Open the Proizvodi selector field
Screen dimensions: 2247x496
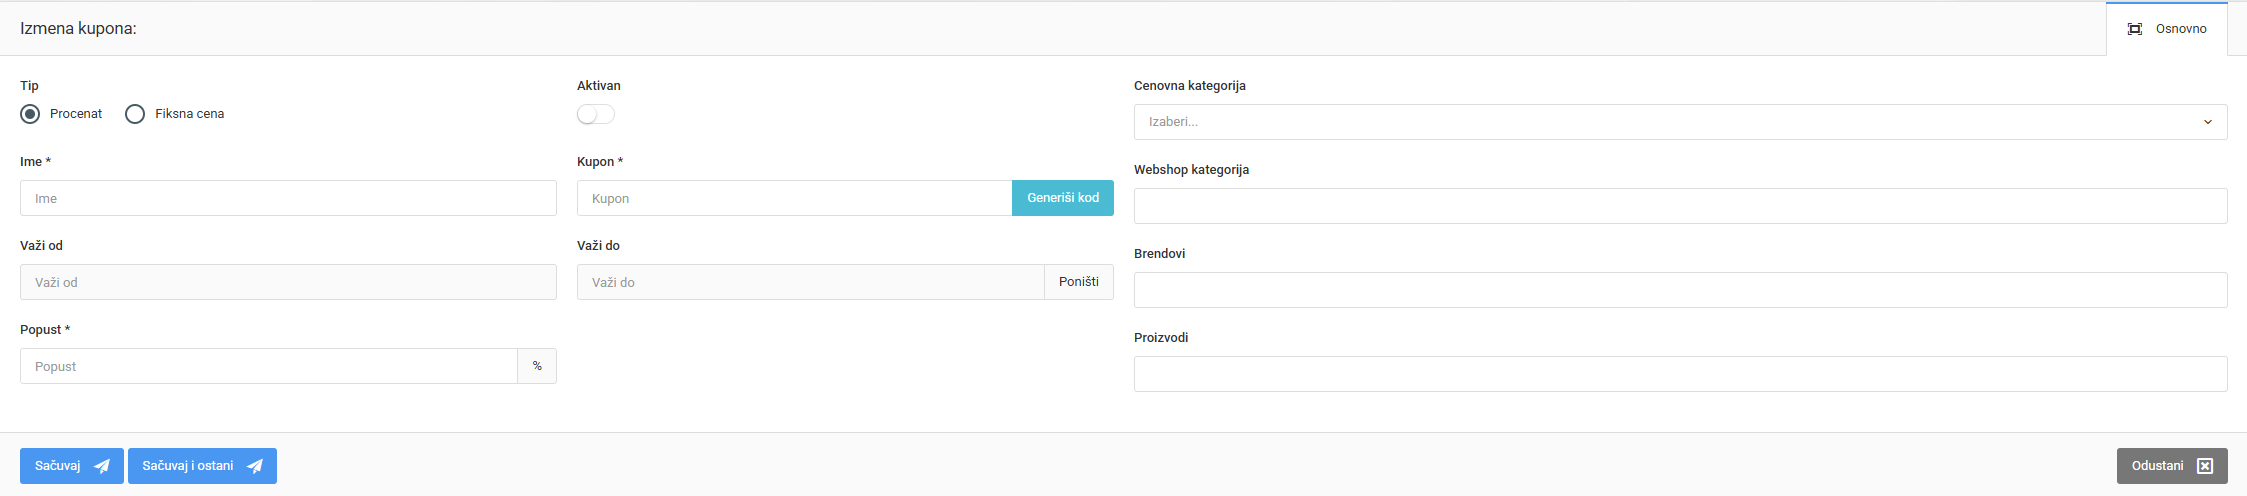(1680, 374)
